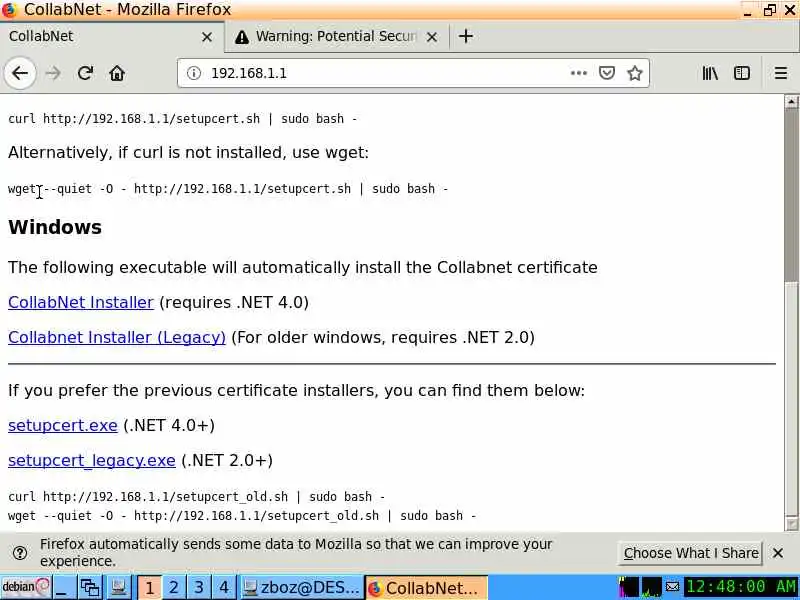This screenshot has height=600, width=800.
Task: Click the setupcert_legacy.exe link
Action: pos(92,460)
